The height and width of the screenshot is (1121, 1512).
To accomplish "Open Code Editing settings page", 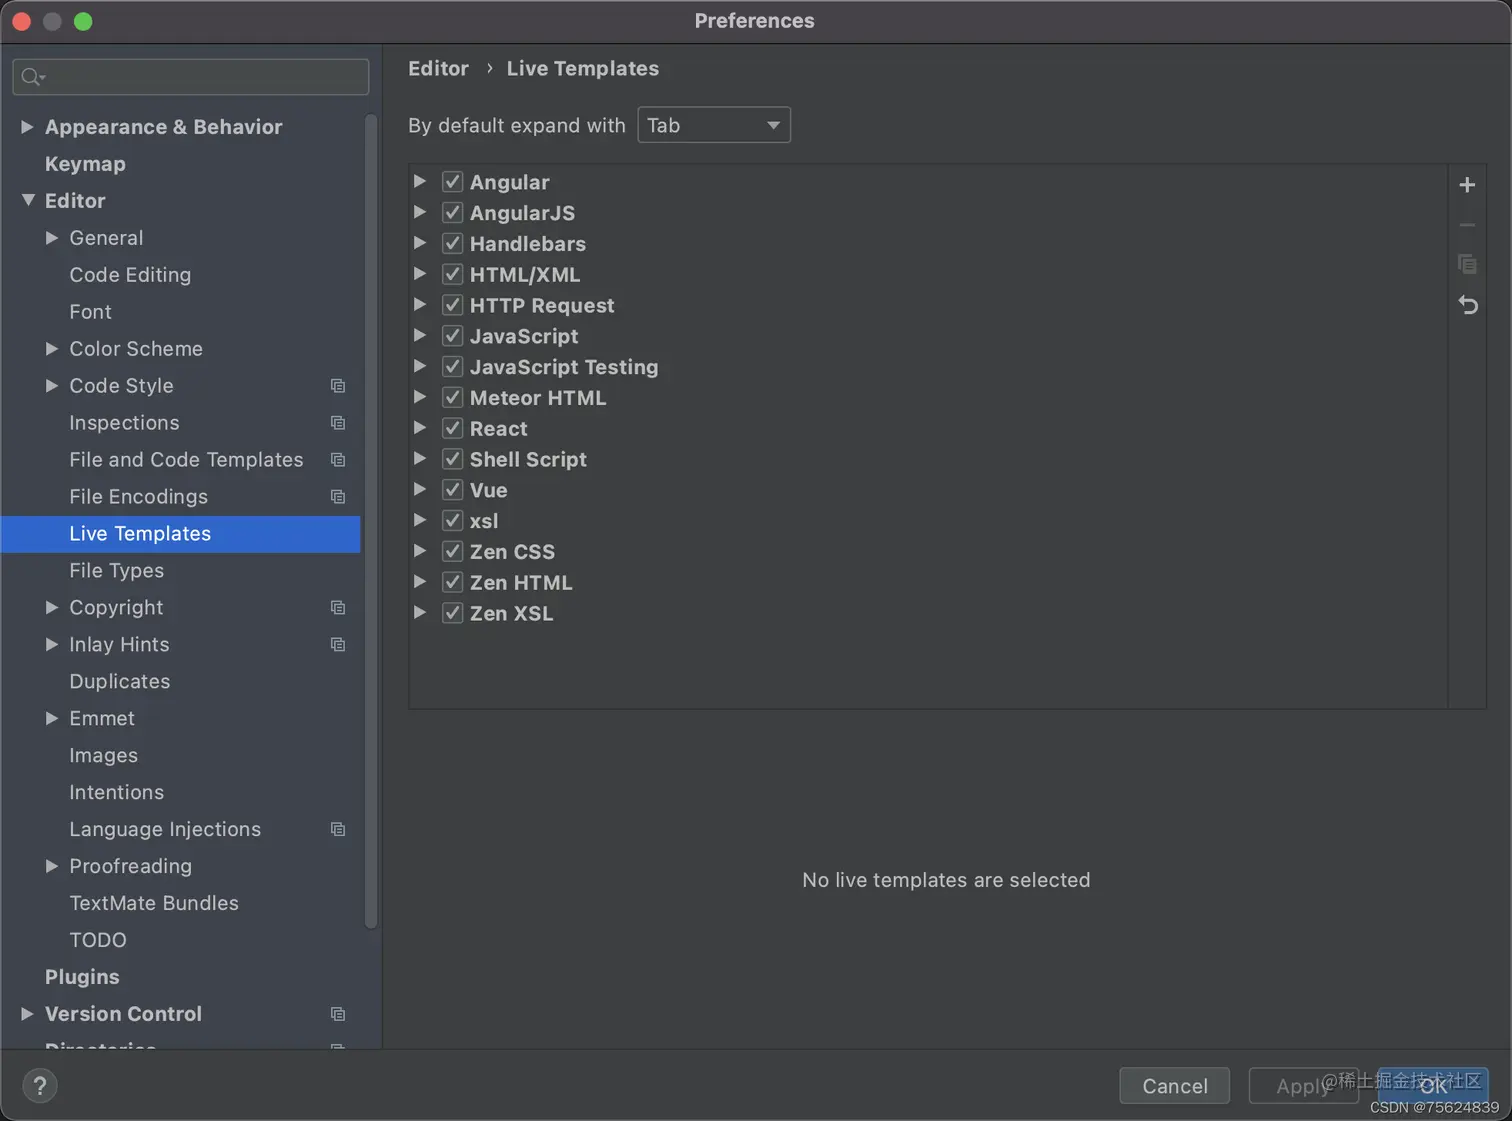I will [130, 275].
